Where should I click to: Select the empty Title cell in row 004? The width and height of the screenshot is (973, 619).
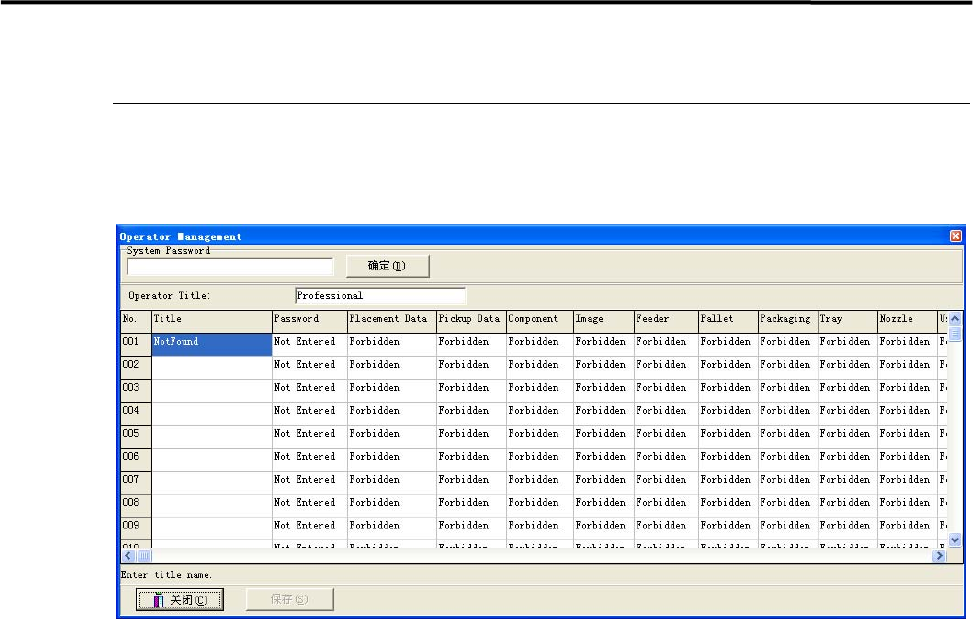tap(211, 411)
